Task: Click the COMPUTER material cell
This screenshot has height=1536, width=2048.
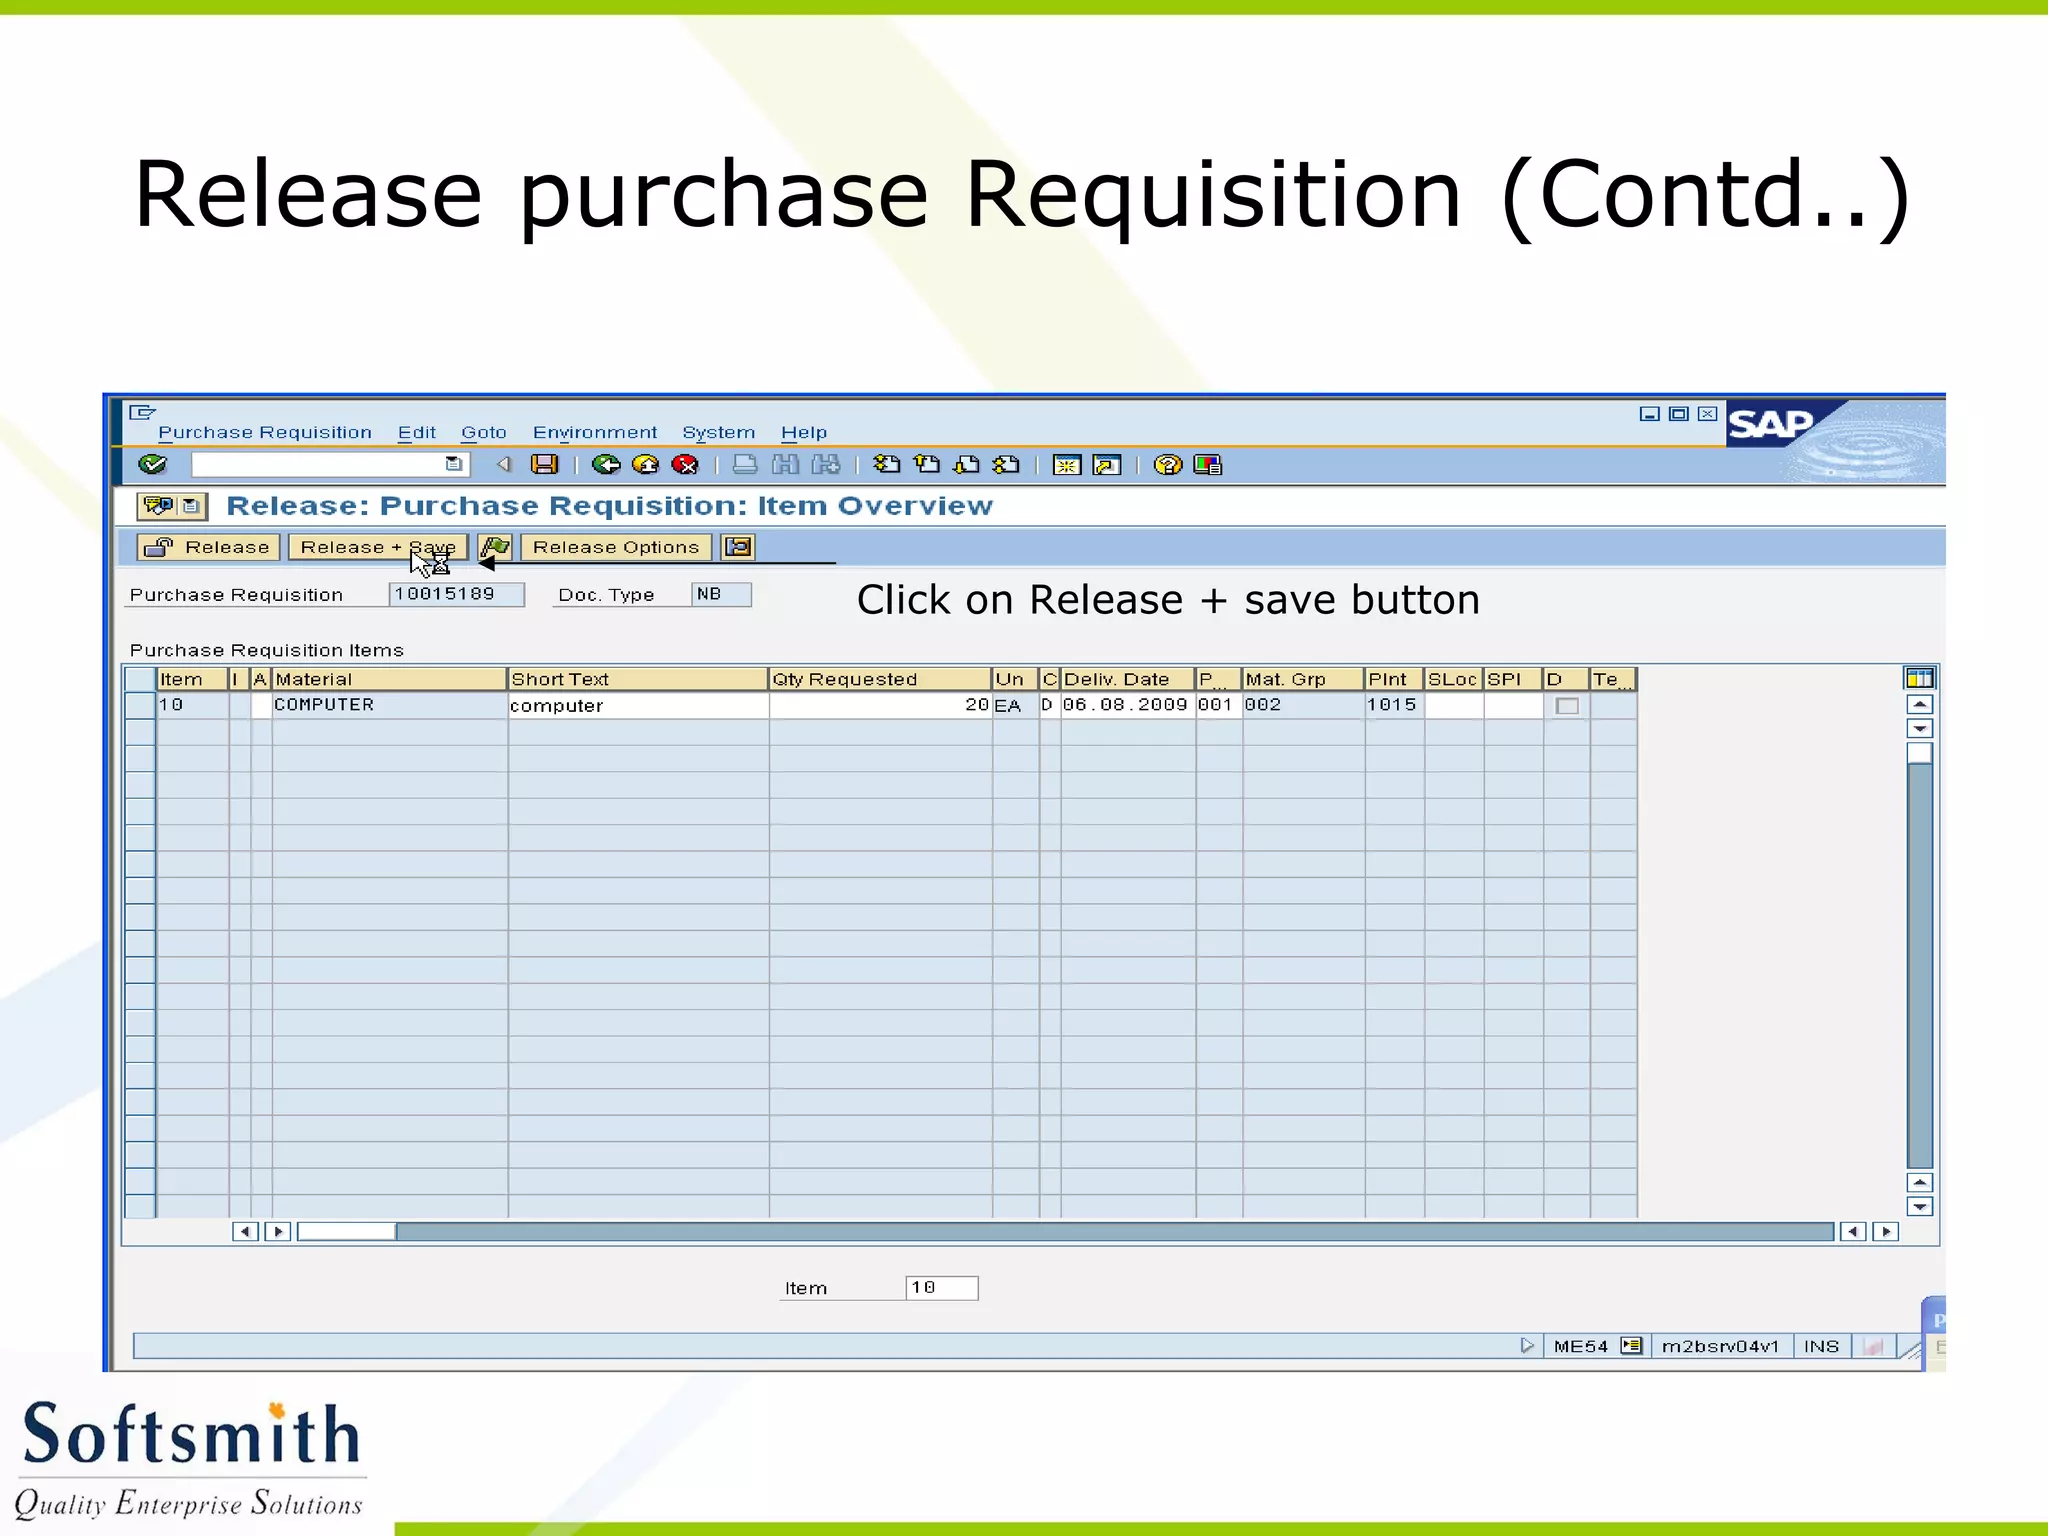Action: [x=389, y=705]
